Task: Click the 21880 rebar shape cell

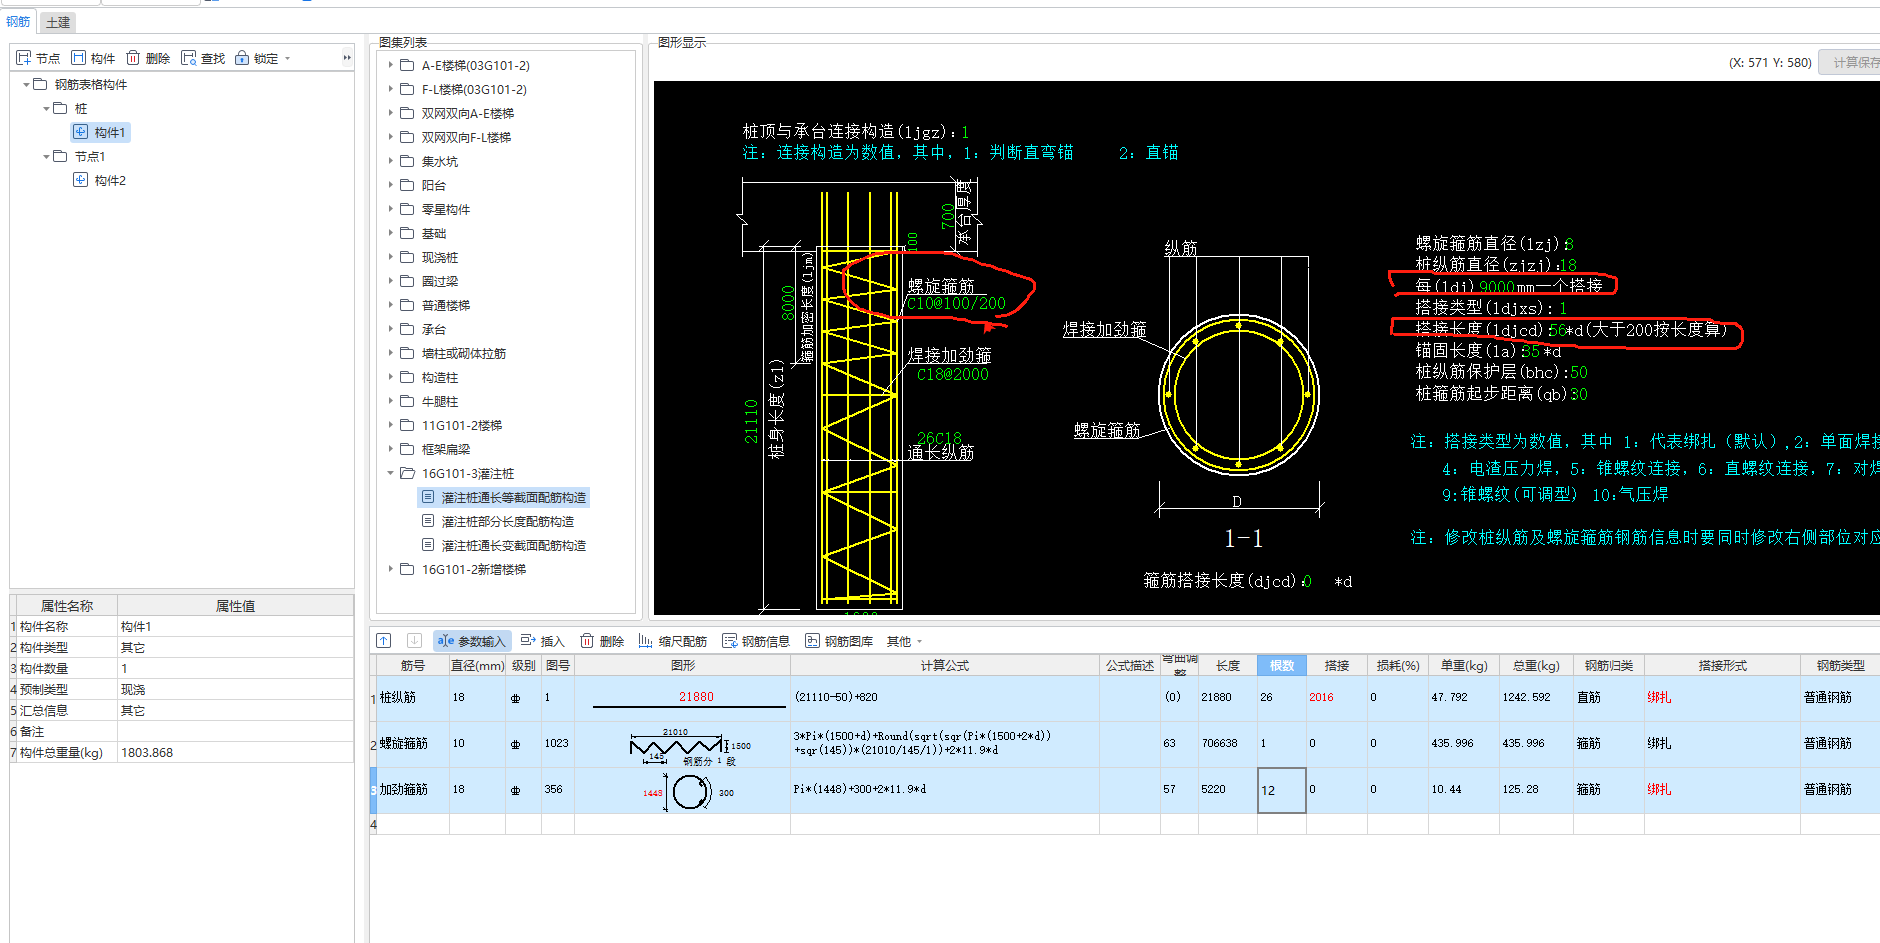Action: point(683,698)
